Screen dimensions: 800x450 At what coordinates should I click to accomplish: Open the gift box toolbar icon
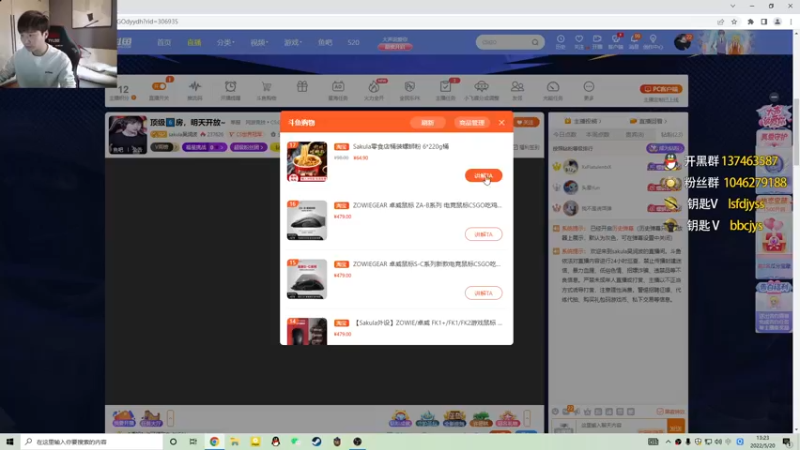point(302,87)
